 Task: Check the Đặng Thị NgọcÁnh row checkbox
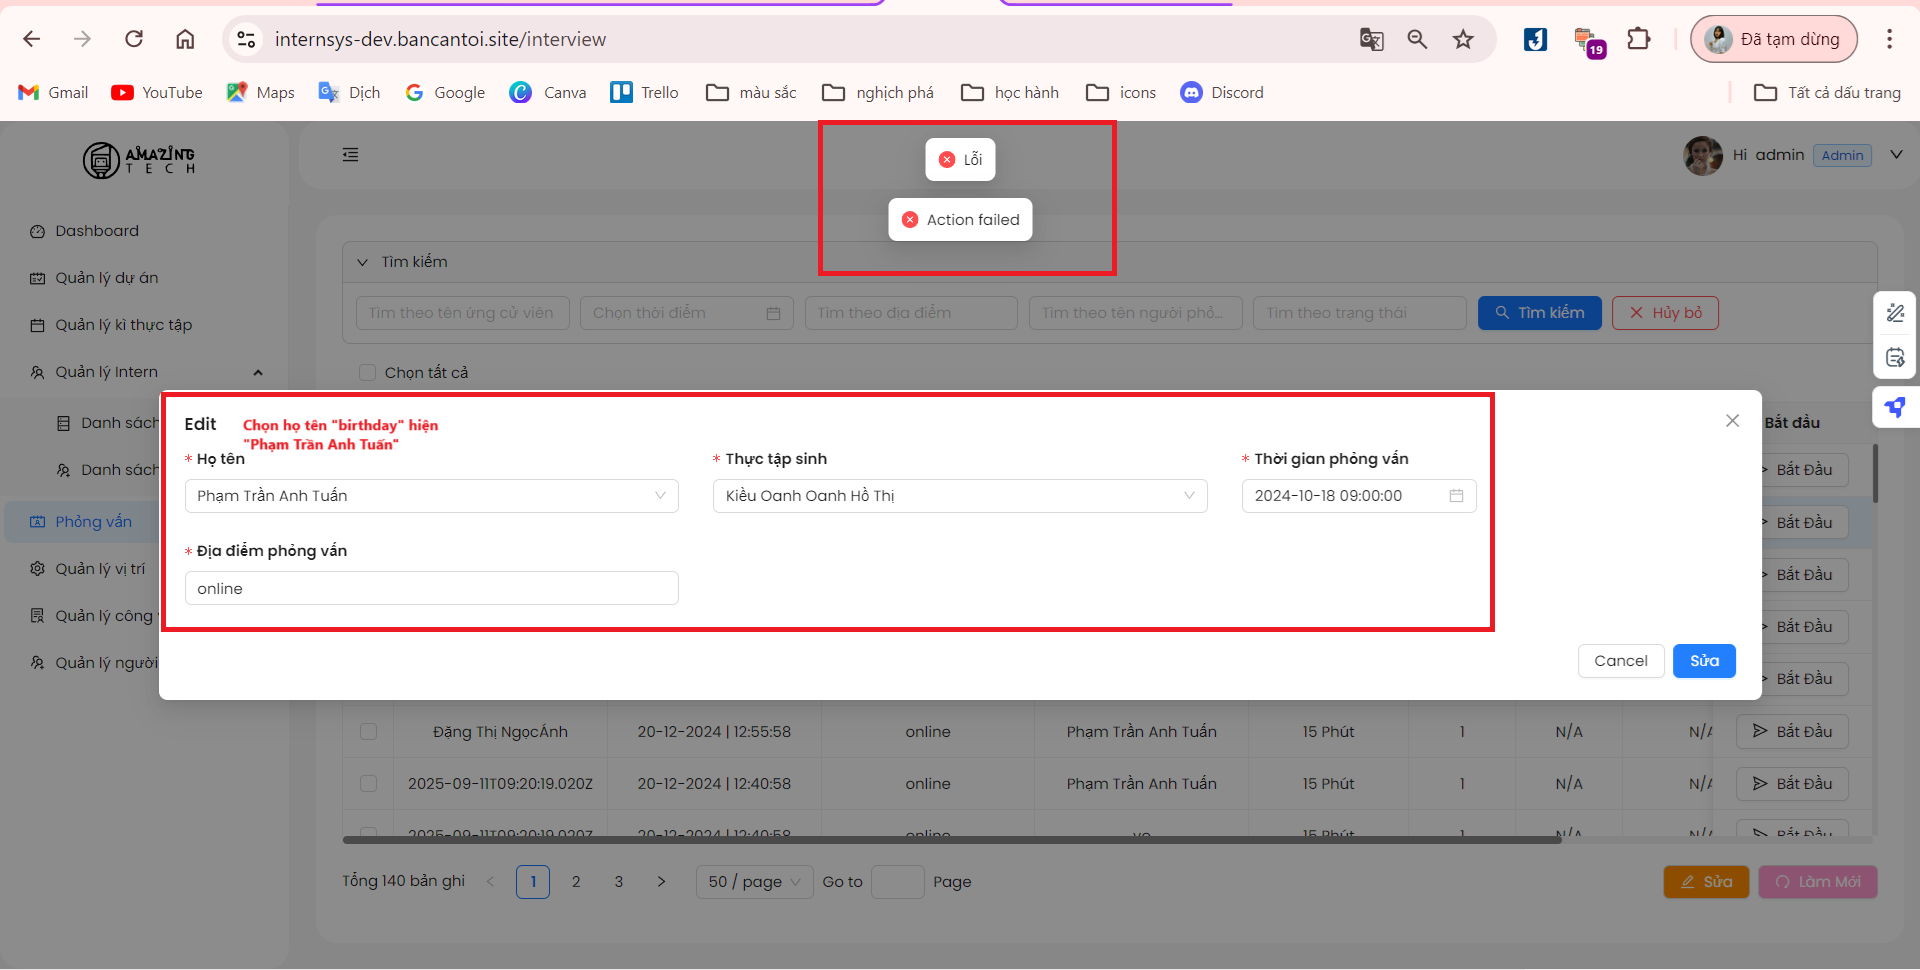pyautogui.click(x=368, y=732)
